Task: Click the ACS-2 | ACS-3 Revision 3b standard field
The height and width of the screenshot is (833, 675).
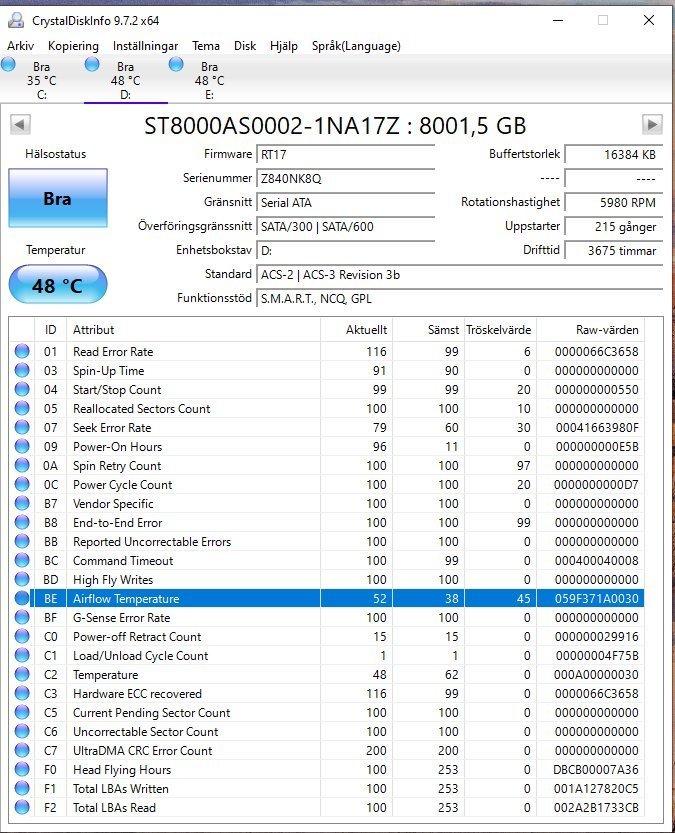Action: click(x=459, y=275)
